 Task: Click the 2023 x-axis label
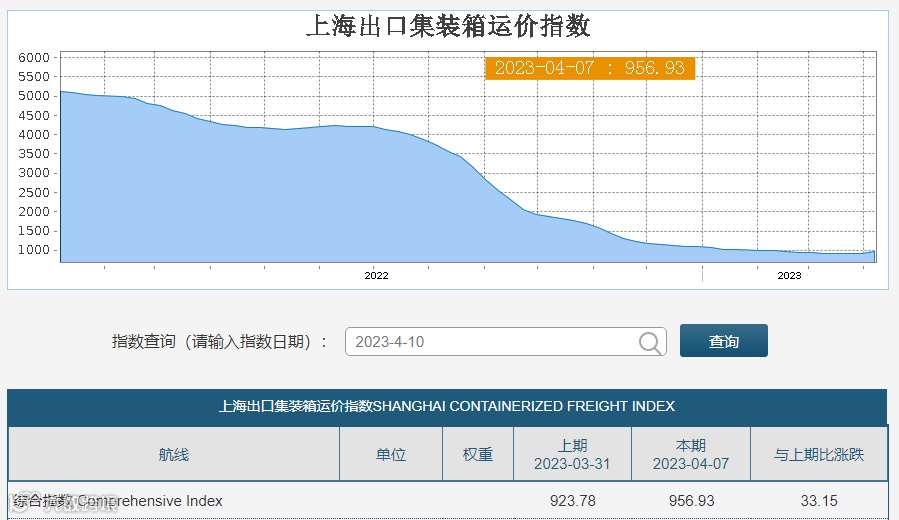click(789, 276)
